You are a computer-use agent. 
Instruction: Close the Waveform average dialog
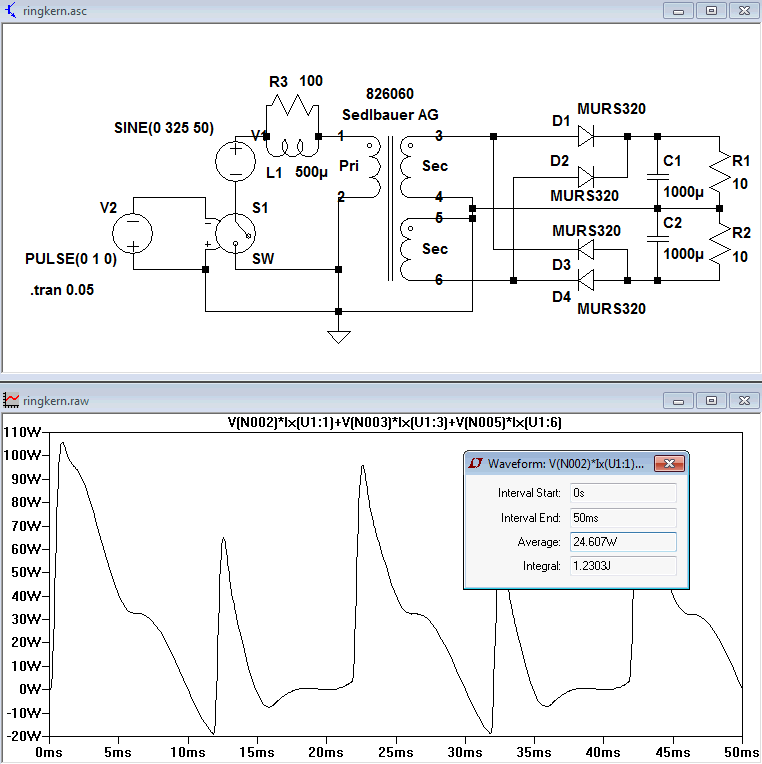click(x=669, y=463)
